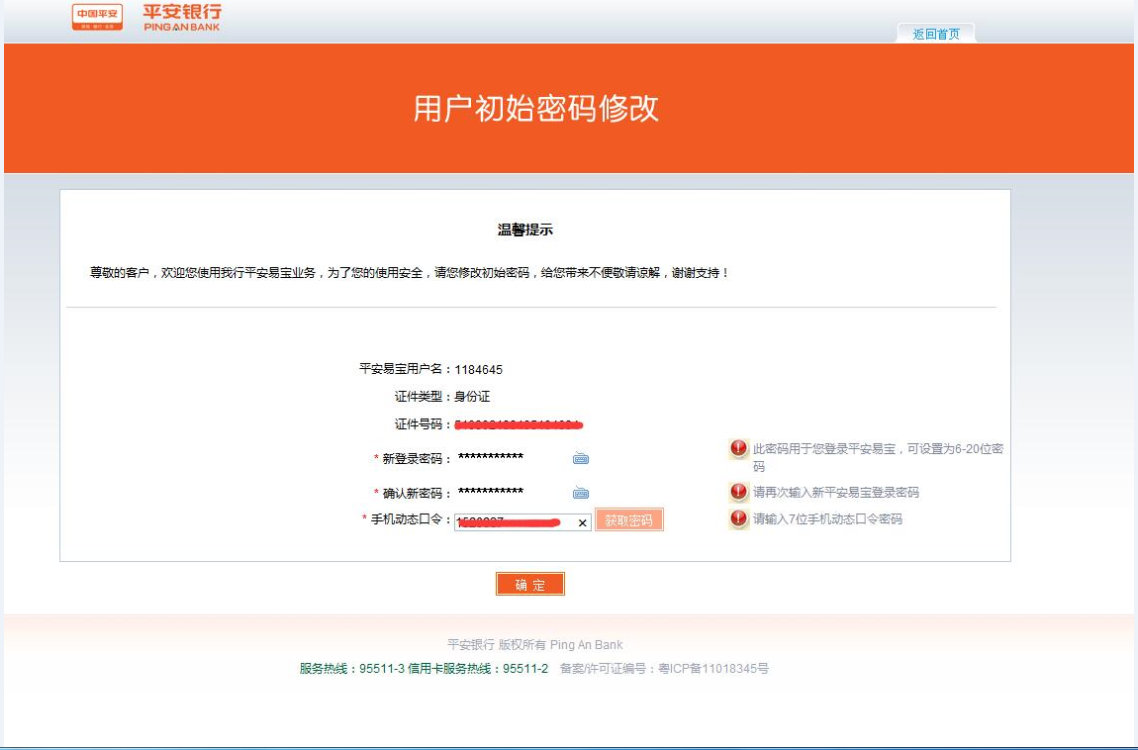This screenshot has height=750, width=1138.
Task: Select the username value 1184645
Action: [x=479, y=370]
